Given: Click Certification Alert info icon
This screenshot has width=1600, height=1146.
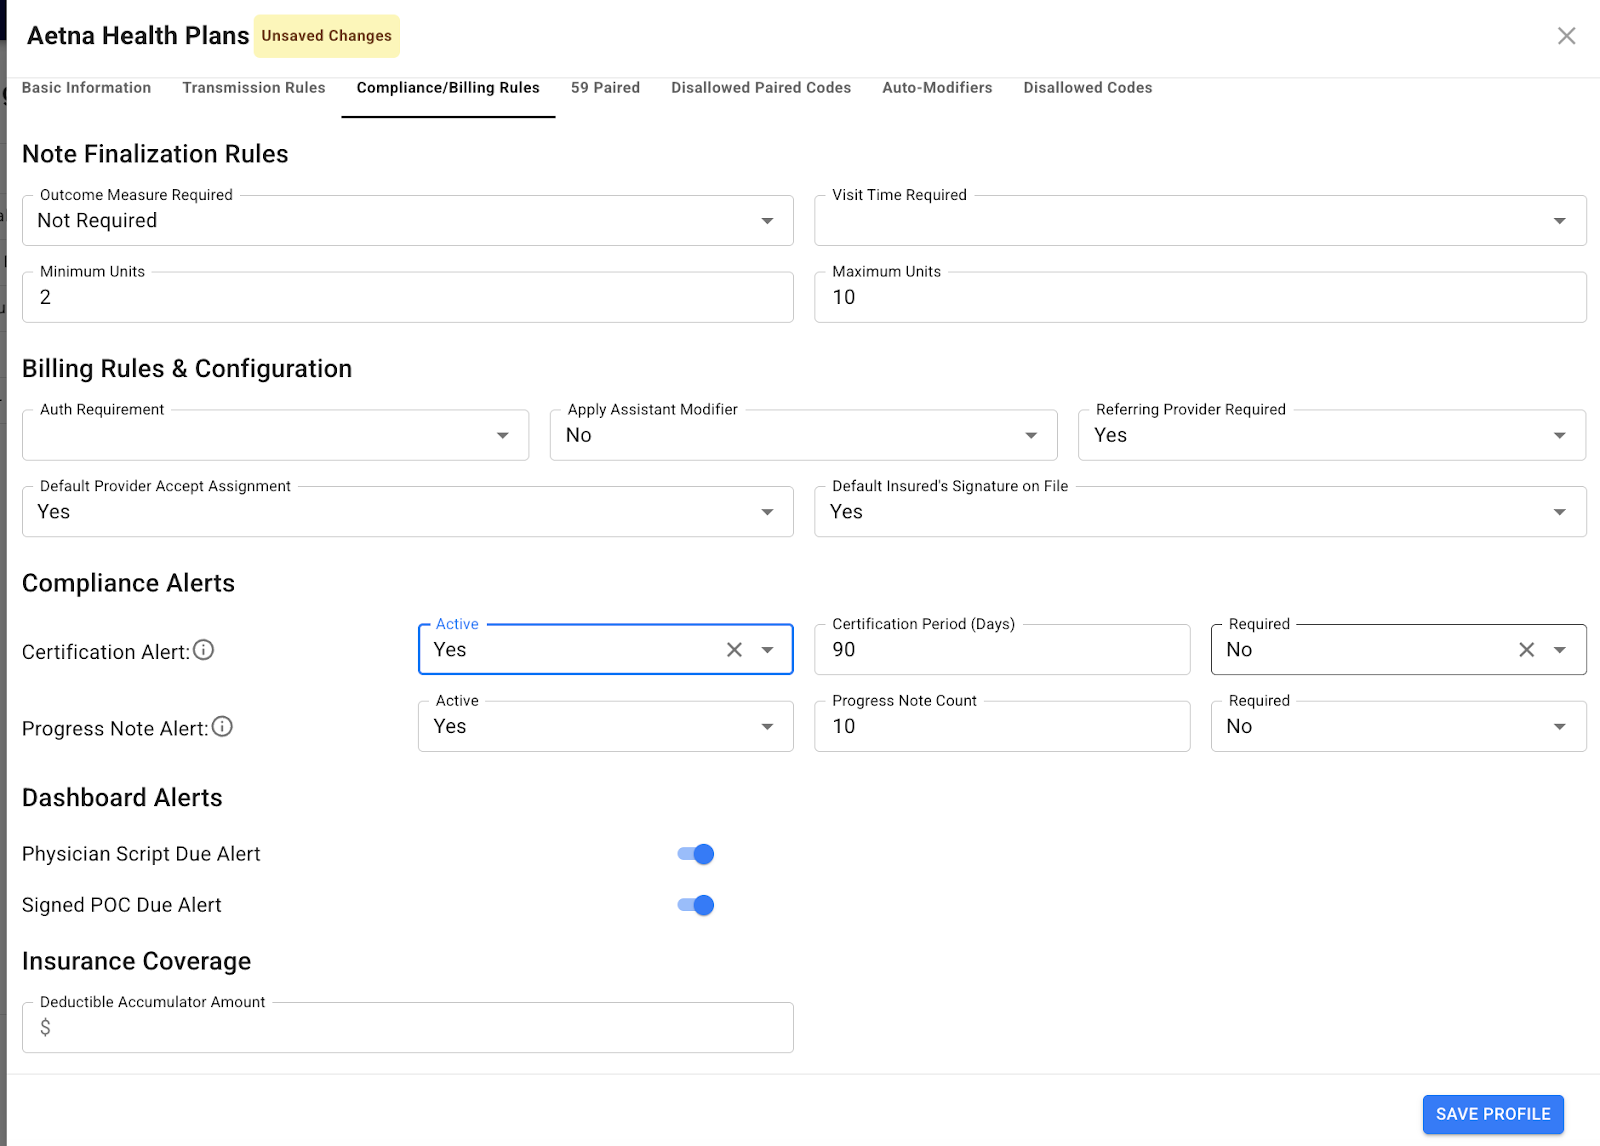Looking at the screenshot, I should click(203, 650).
